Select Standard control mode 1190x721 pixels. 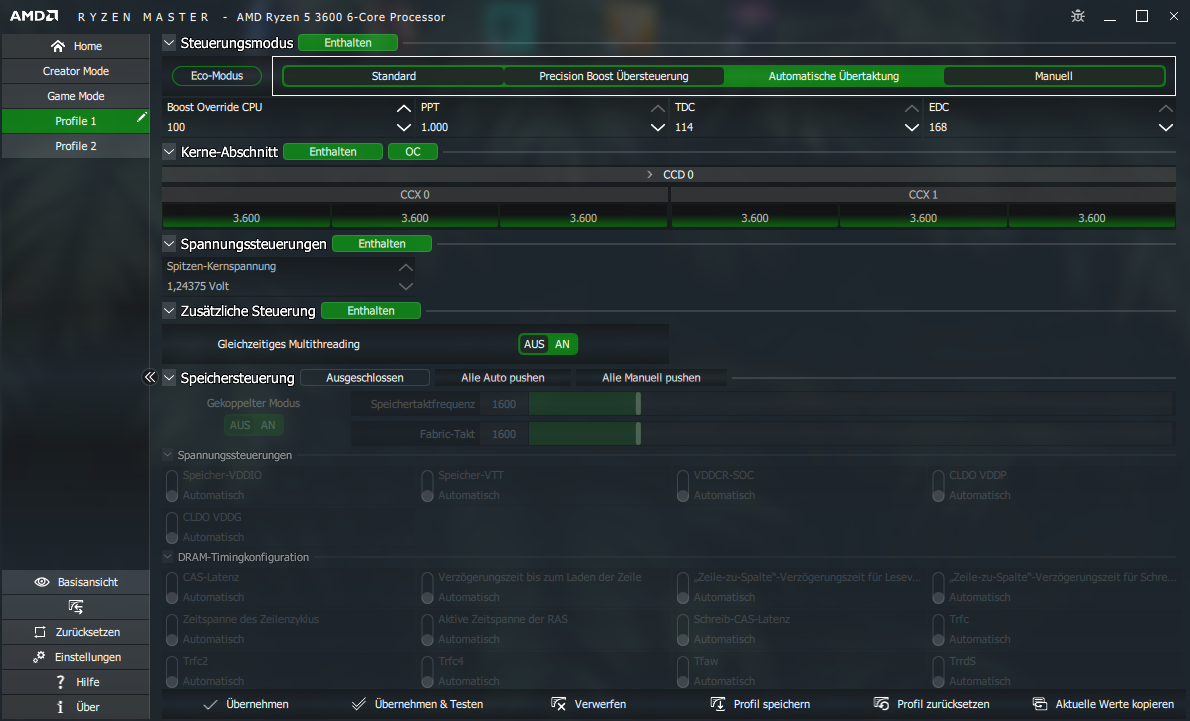tap(394, 76)
